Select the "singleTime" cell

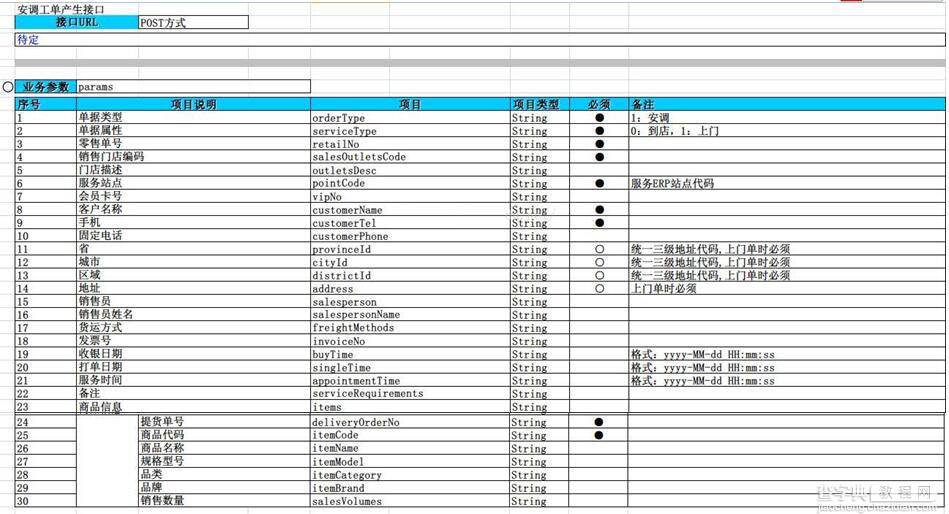[410, 367]
